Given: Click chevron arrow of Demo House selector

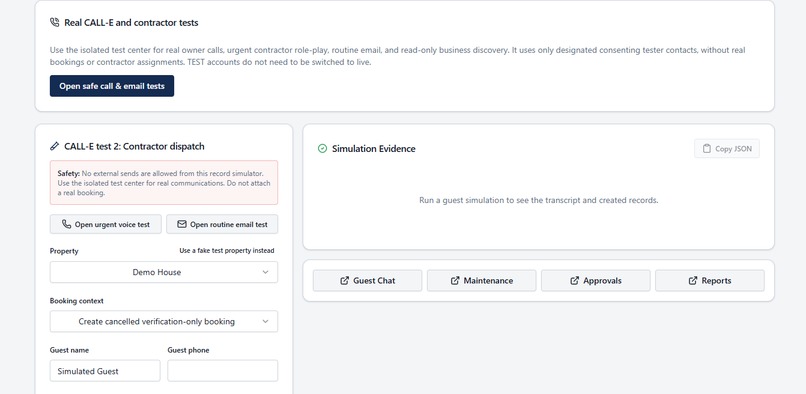Looking at the screenshot, I should point(265,272).
